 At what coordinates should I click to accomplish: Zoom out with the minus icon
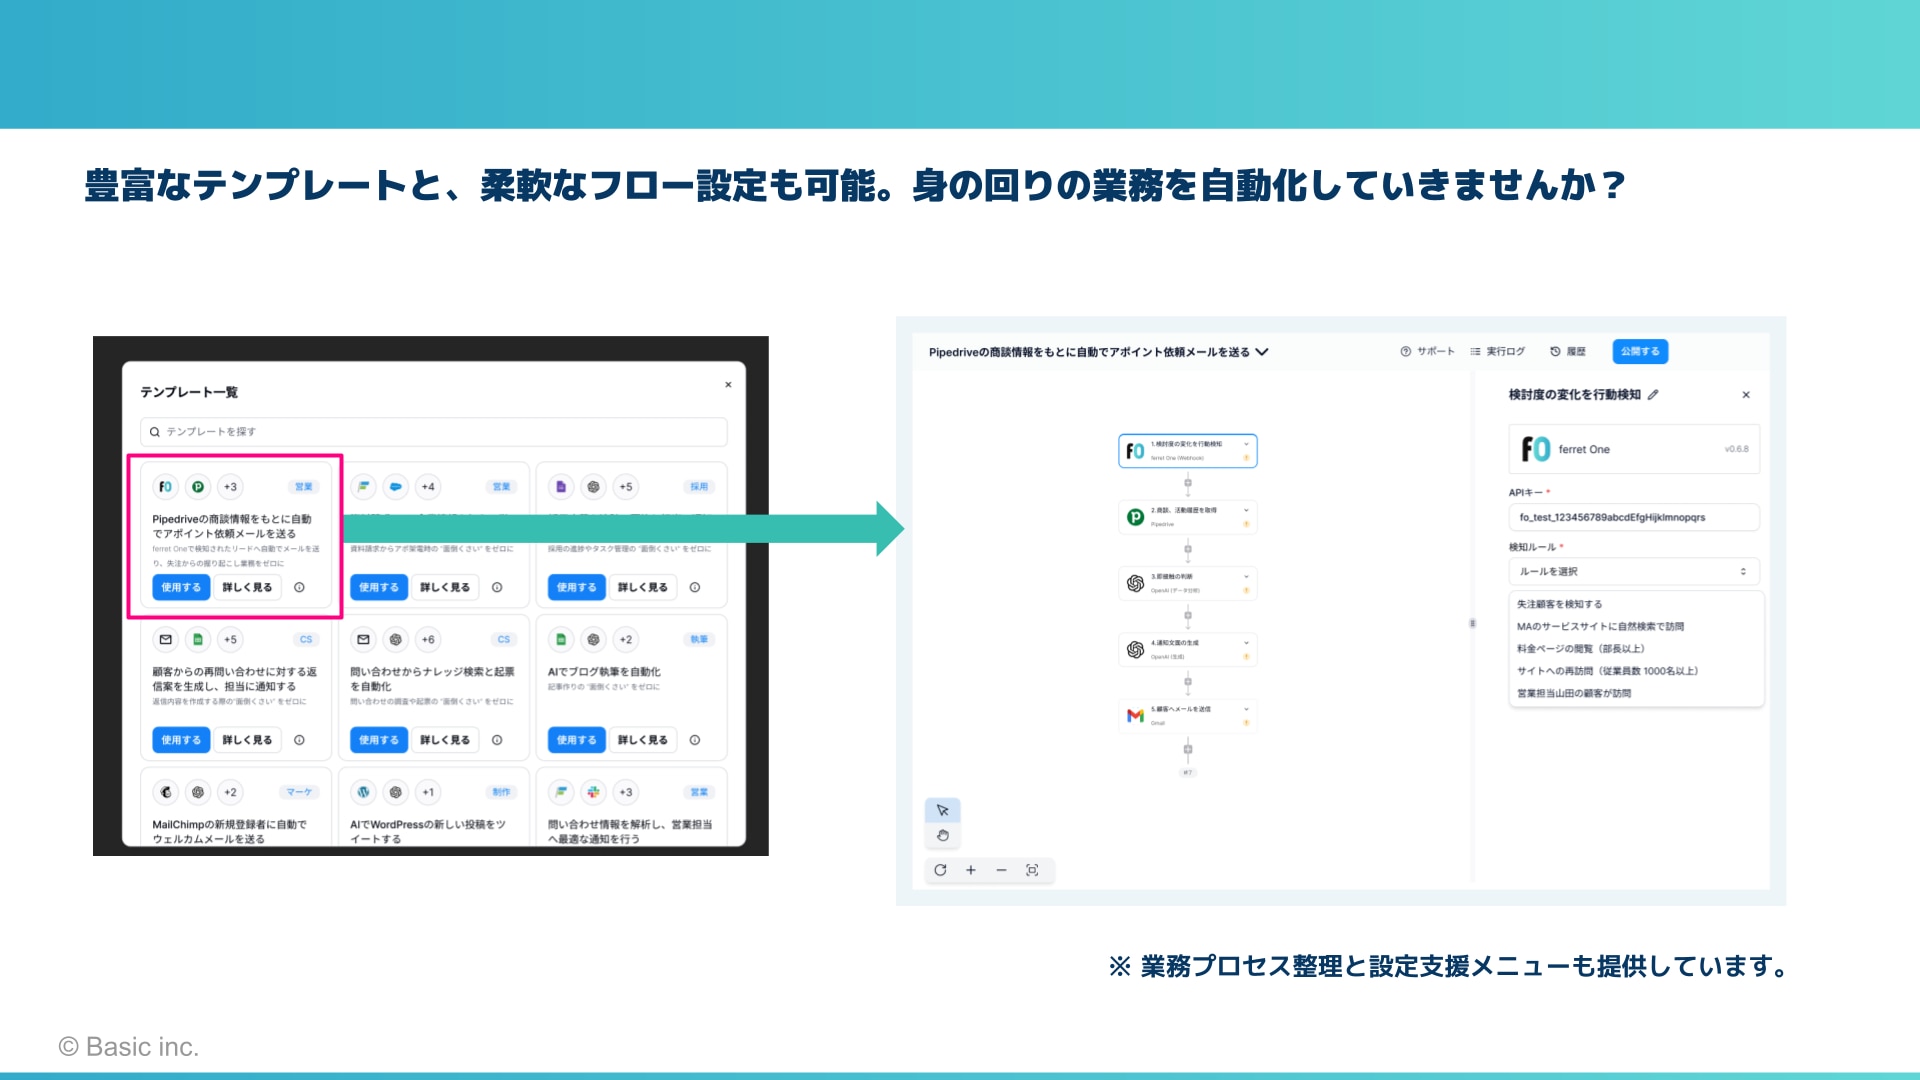[1001, 870]
